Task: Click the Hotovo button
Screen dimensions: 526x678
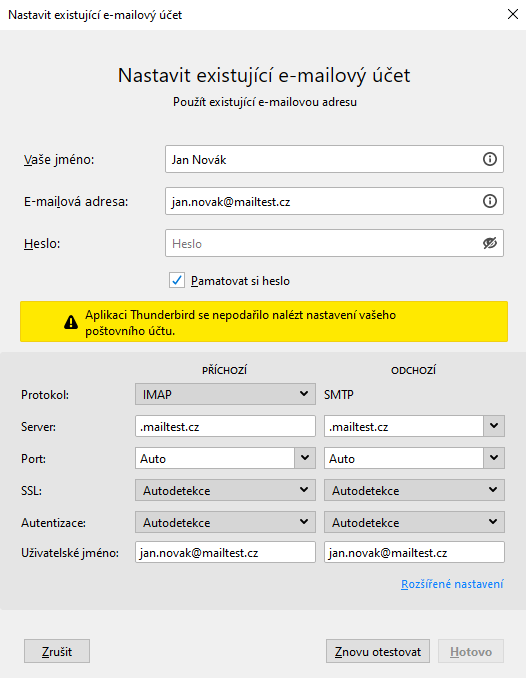Action: point(471,651)
